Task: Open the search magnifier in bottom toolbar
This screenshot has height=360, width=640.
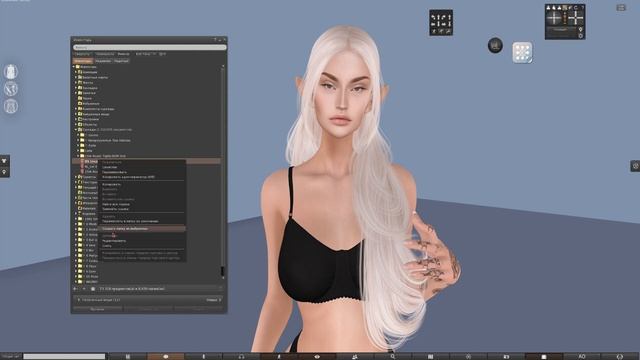Action: point(393,356)
